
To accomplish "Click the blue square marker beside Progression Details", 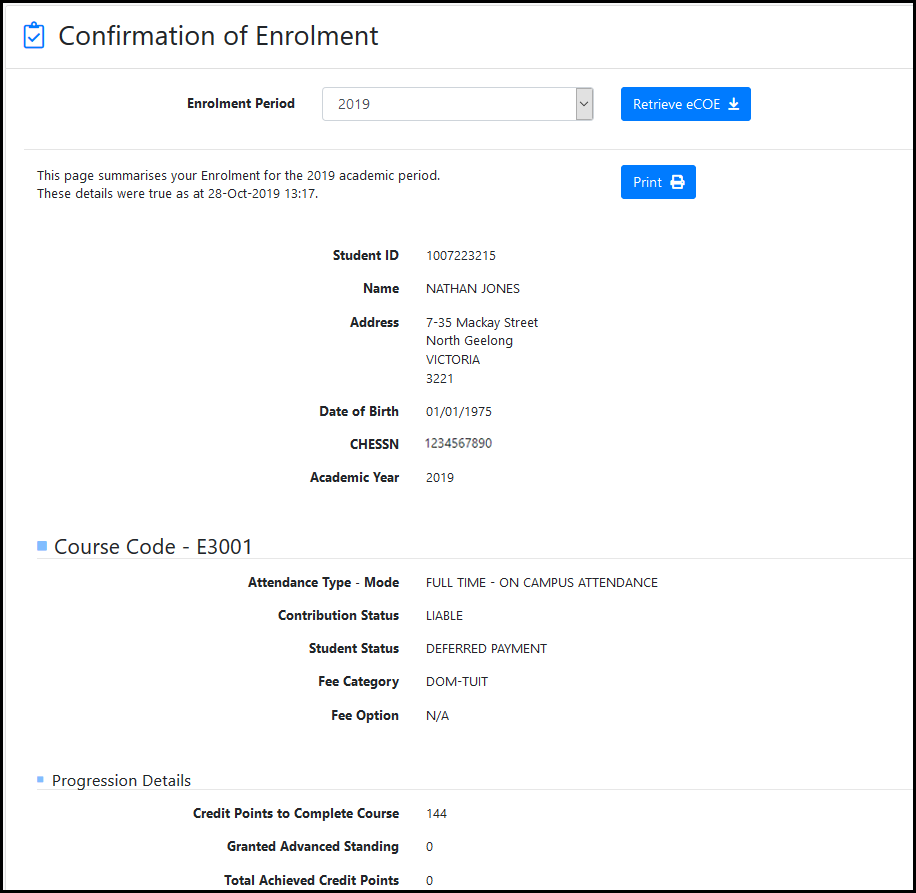I will (41, 780).
